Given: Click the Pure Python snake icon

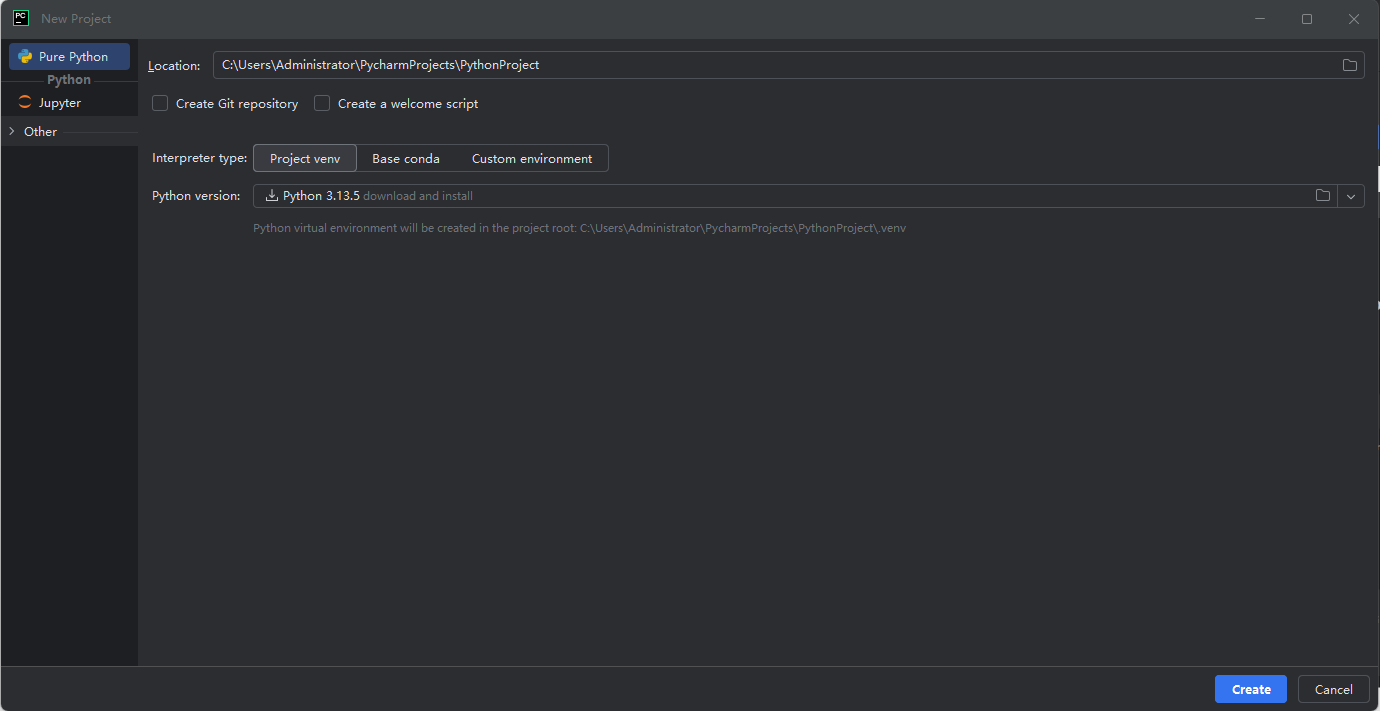Looking at the screenshot, I should 25,57.
